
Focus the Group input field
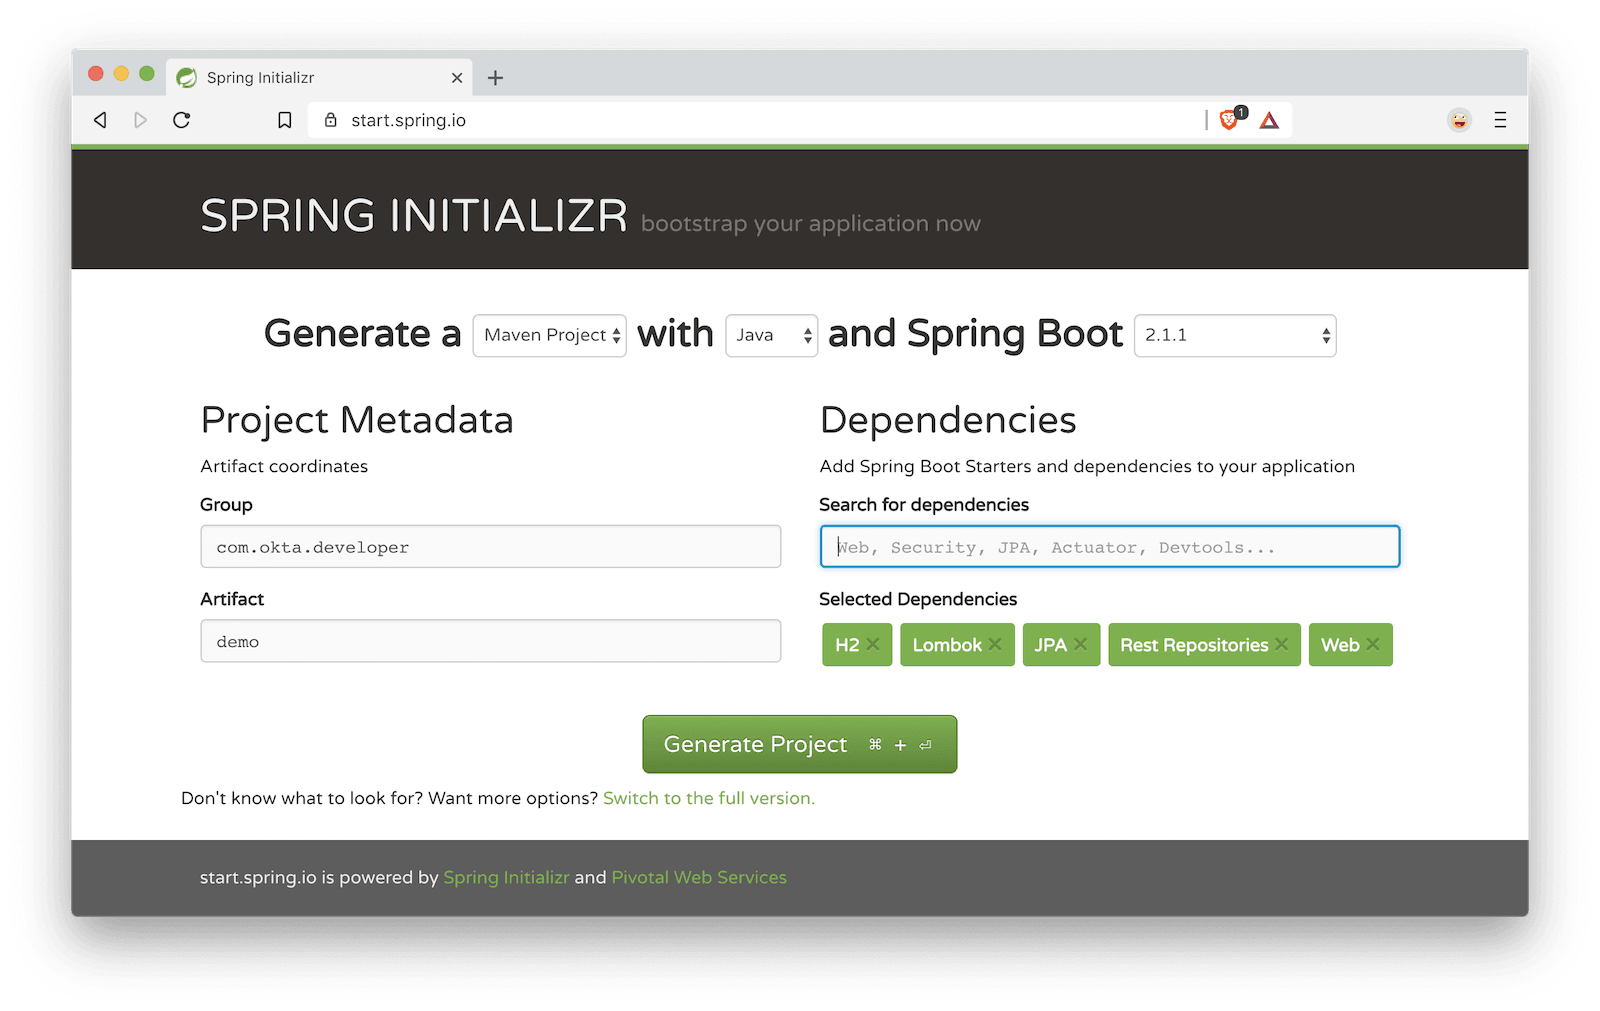pyautogui.click(x=491, y=547)
